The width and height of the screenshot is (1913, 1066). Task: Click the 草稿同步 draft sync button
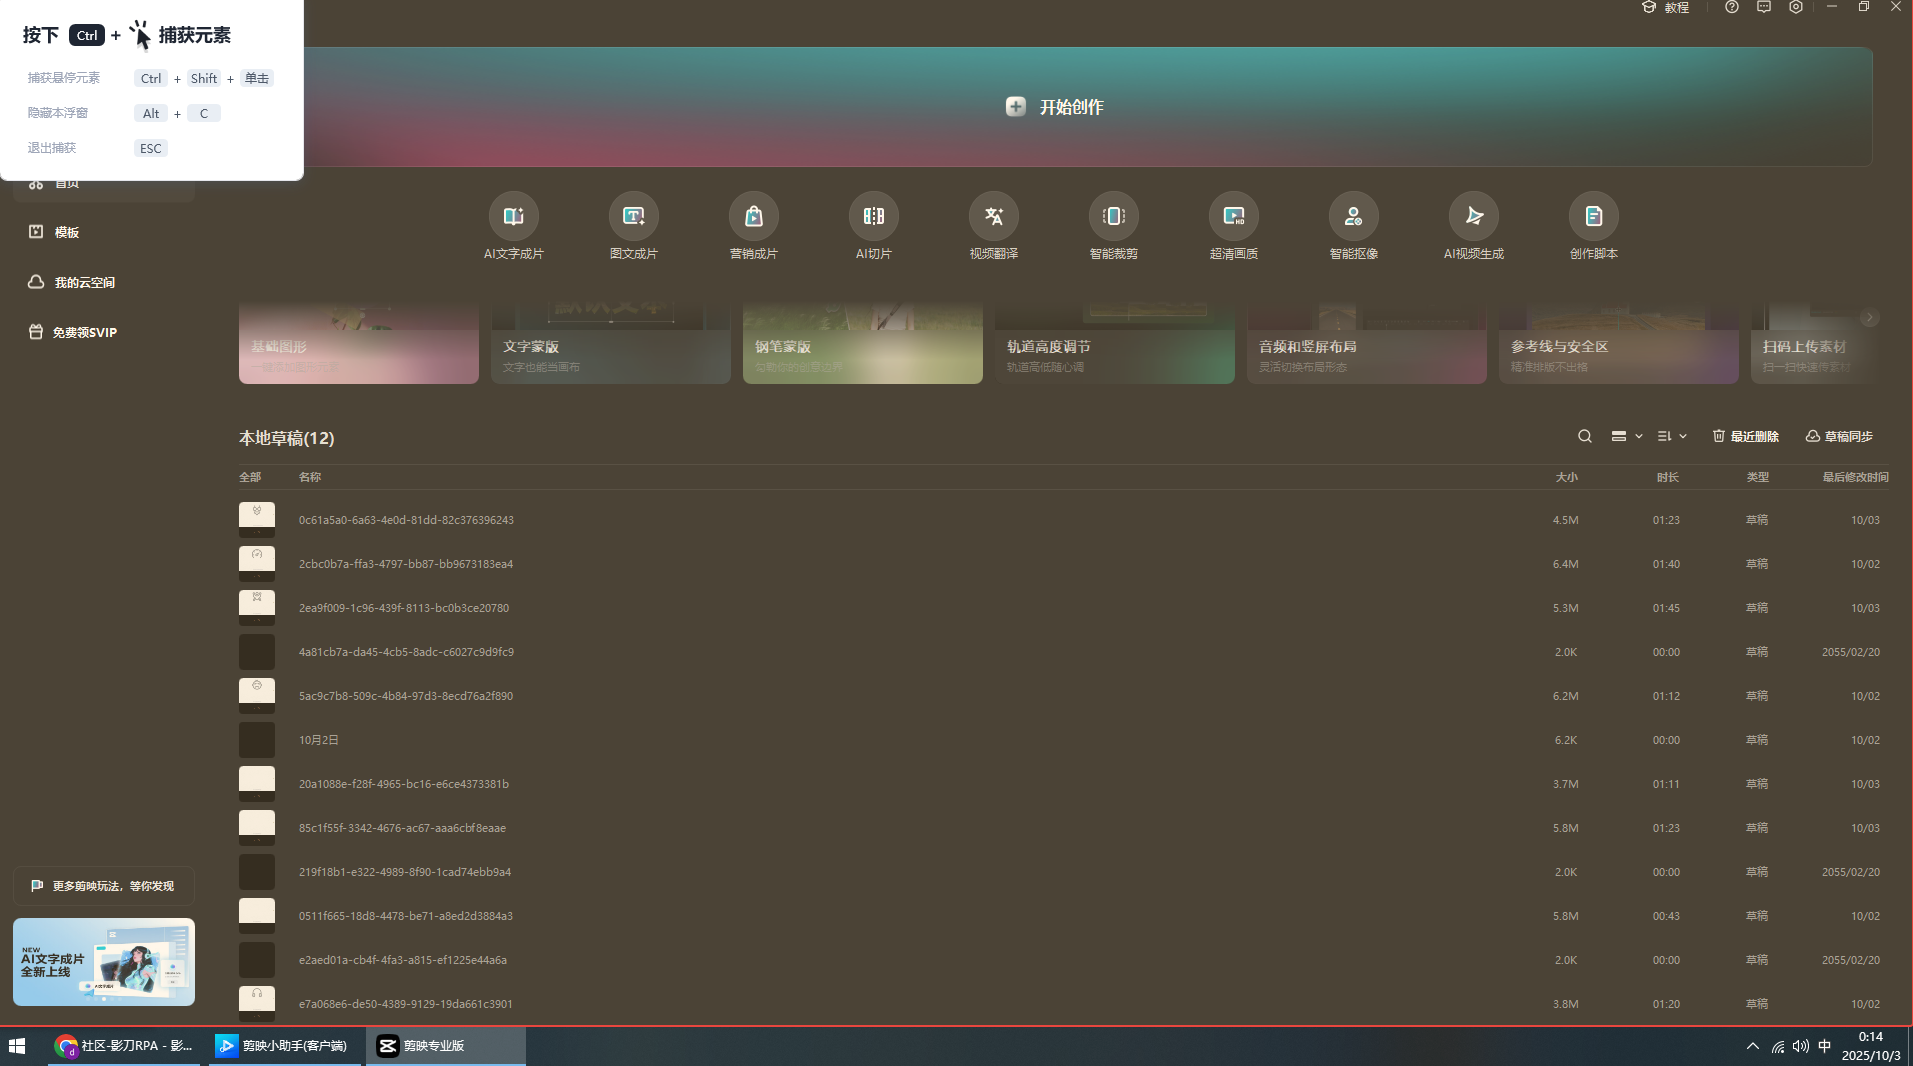coord(1839,436)
